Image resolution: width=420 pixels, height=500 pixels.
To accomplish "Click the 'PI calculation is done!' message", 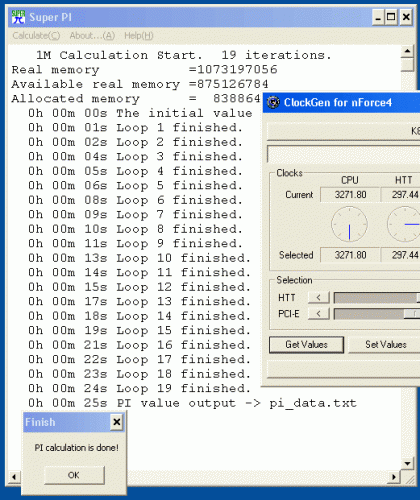I will (x=76, y=448).
